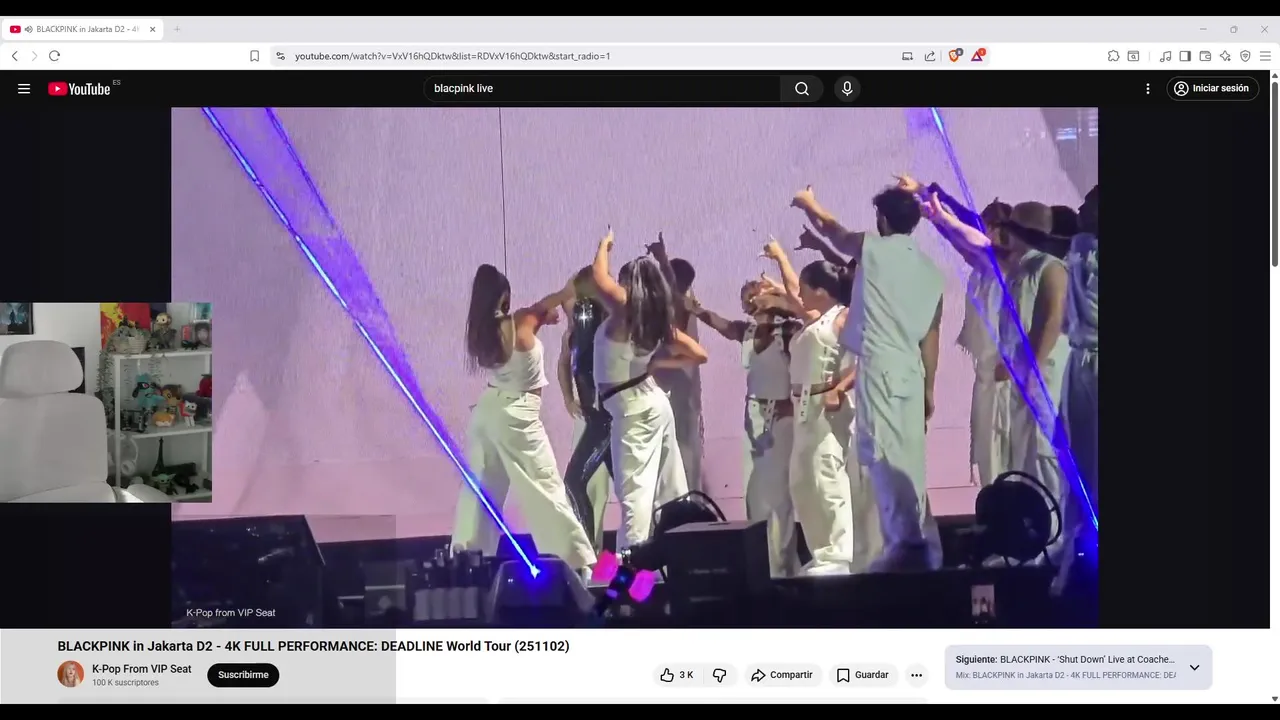
Task: Click the '100 K suscriptores' subscriber count
Action: point(125,683)
